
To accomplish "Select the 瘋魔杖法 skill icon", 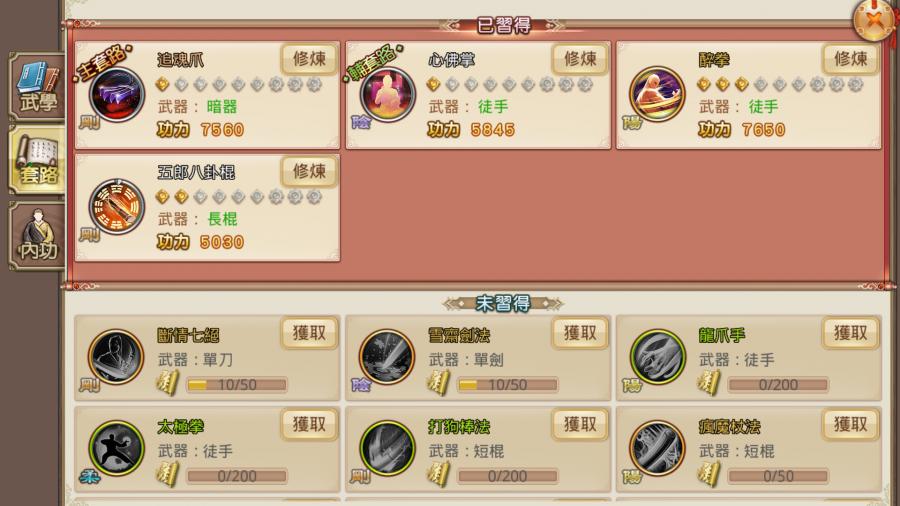I will pos(657,449).
